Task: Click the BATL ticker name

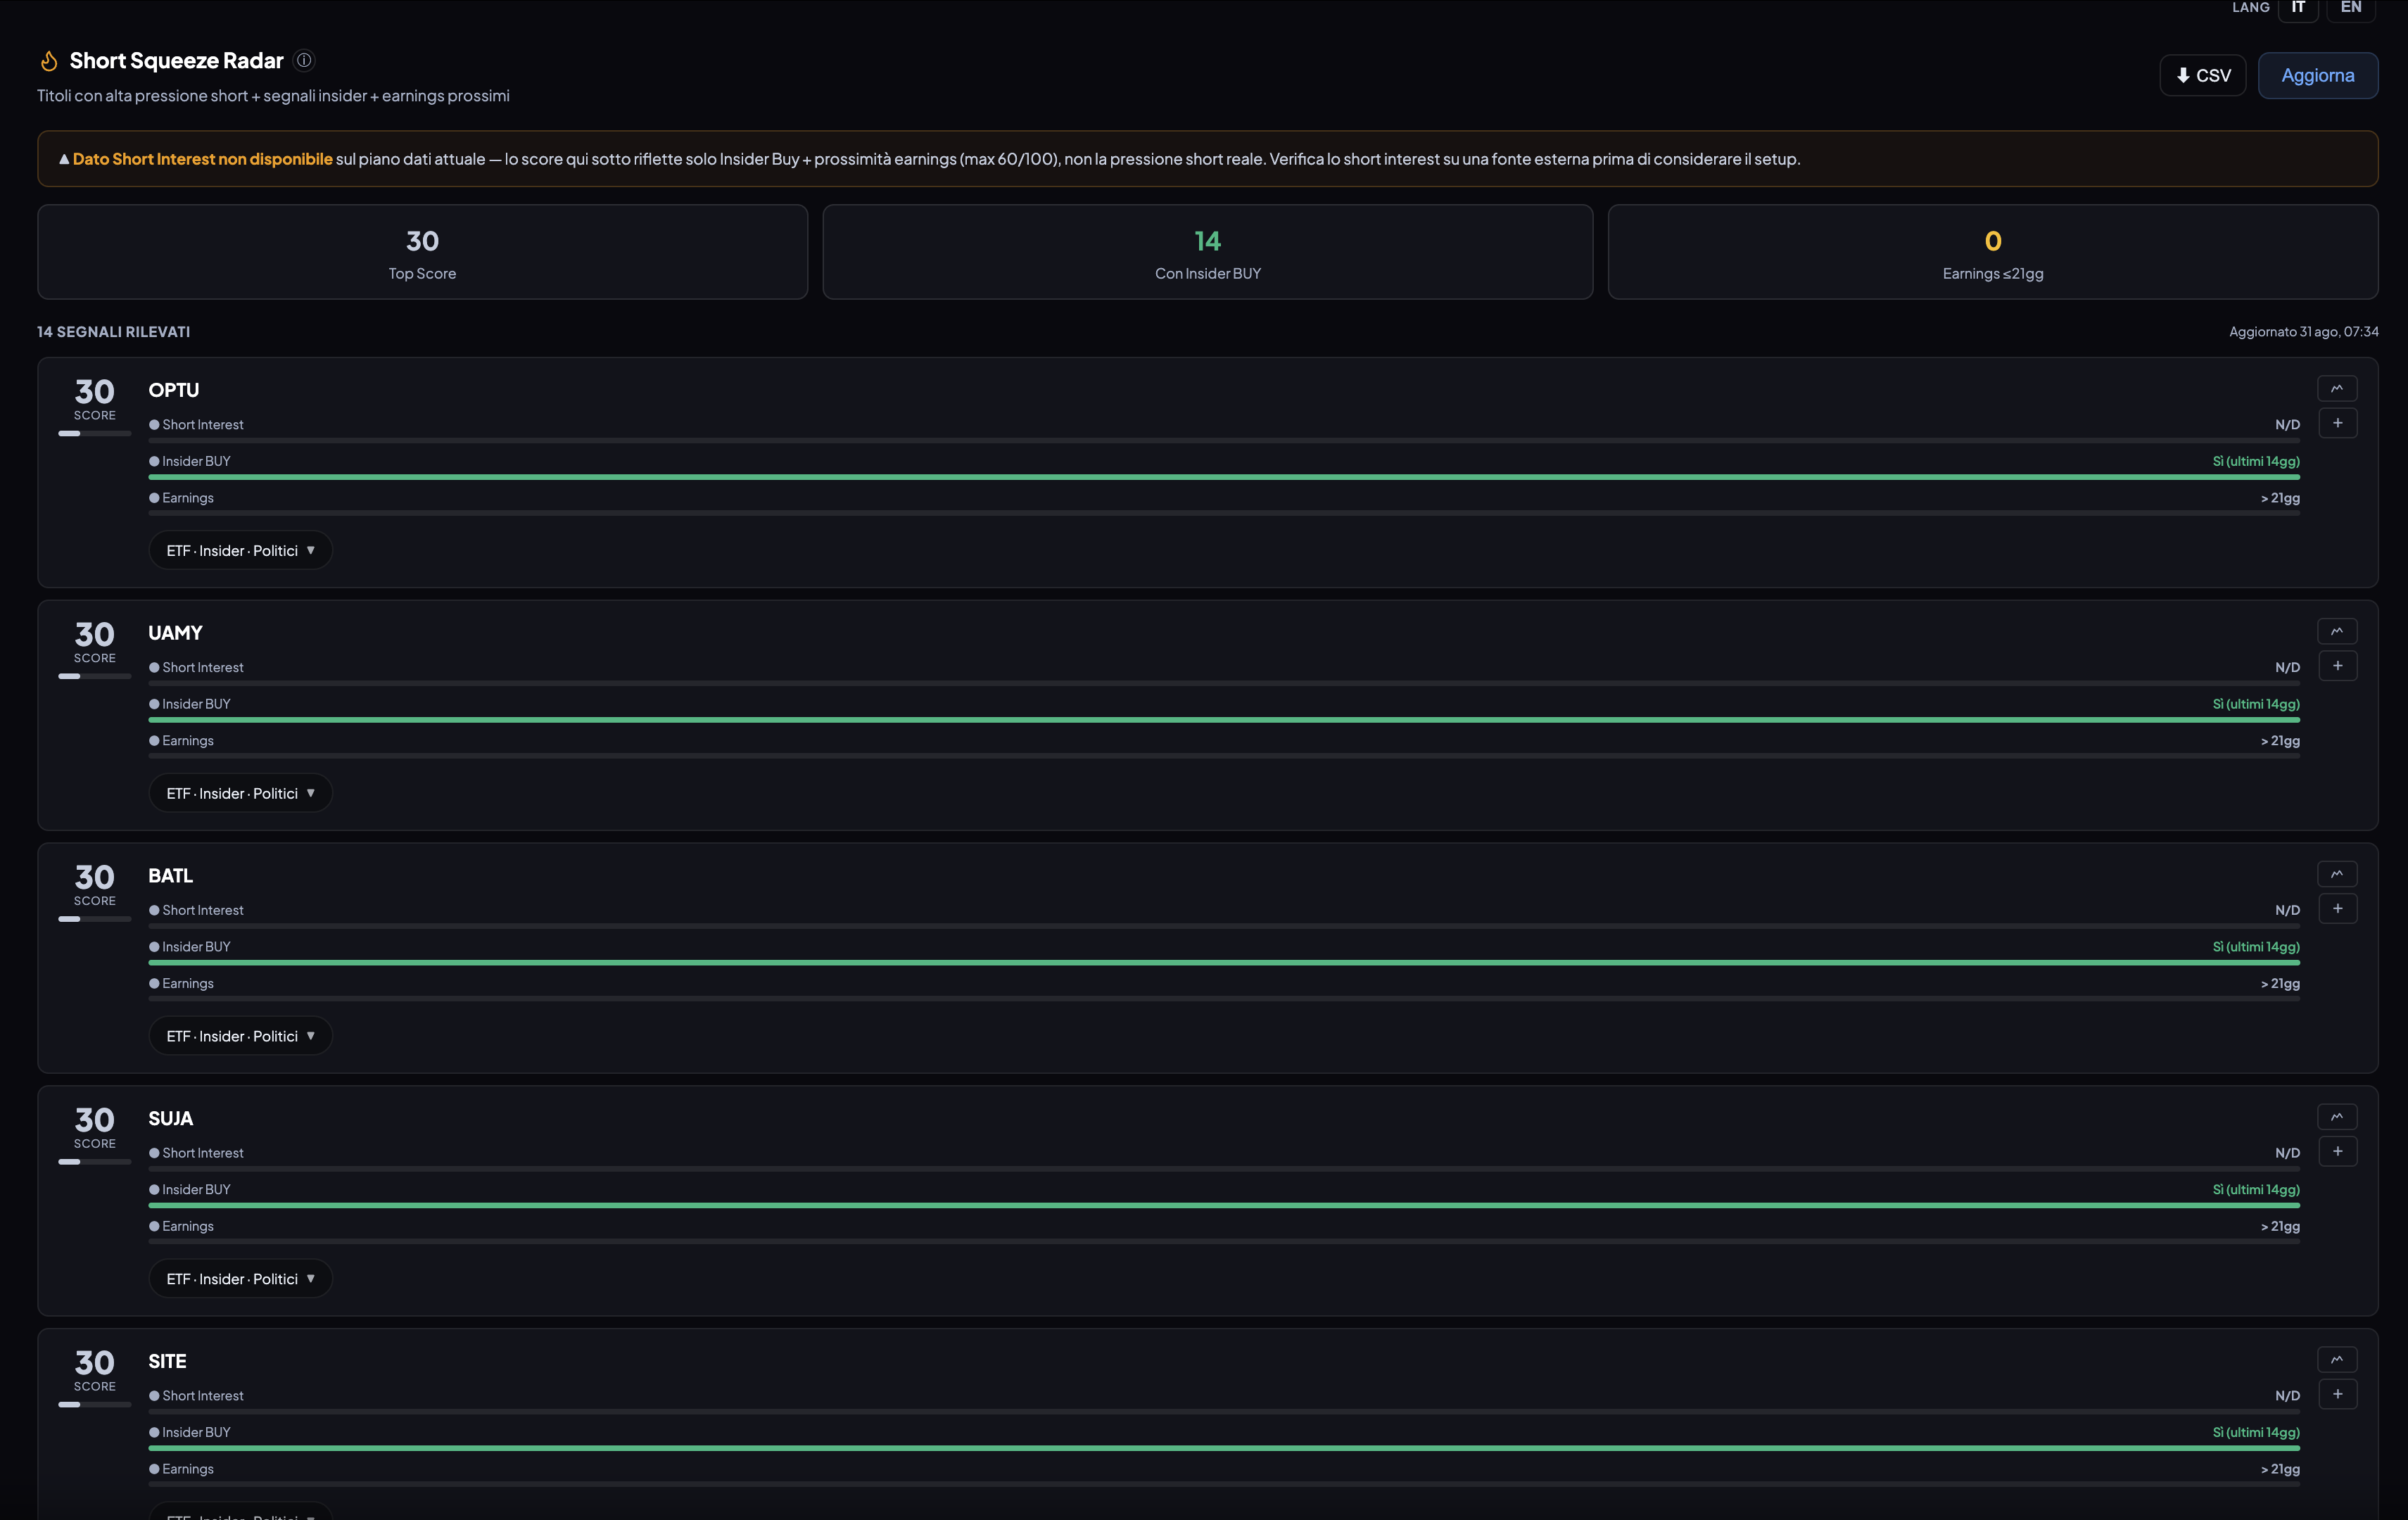Action: pyautogui.click(x=171, y=877)
